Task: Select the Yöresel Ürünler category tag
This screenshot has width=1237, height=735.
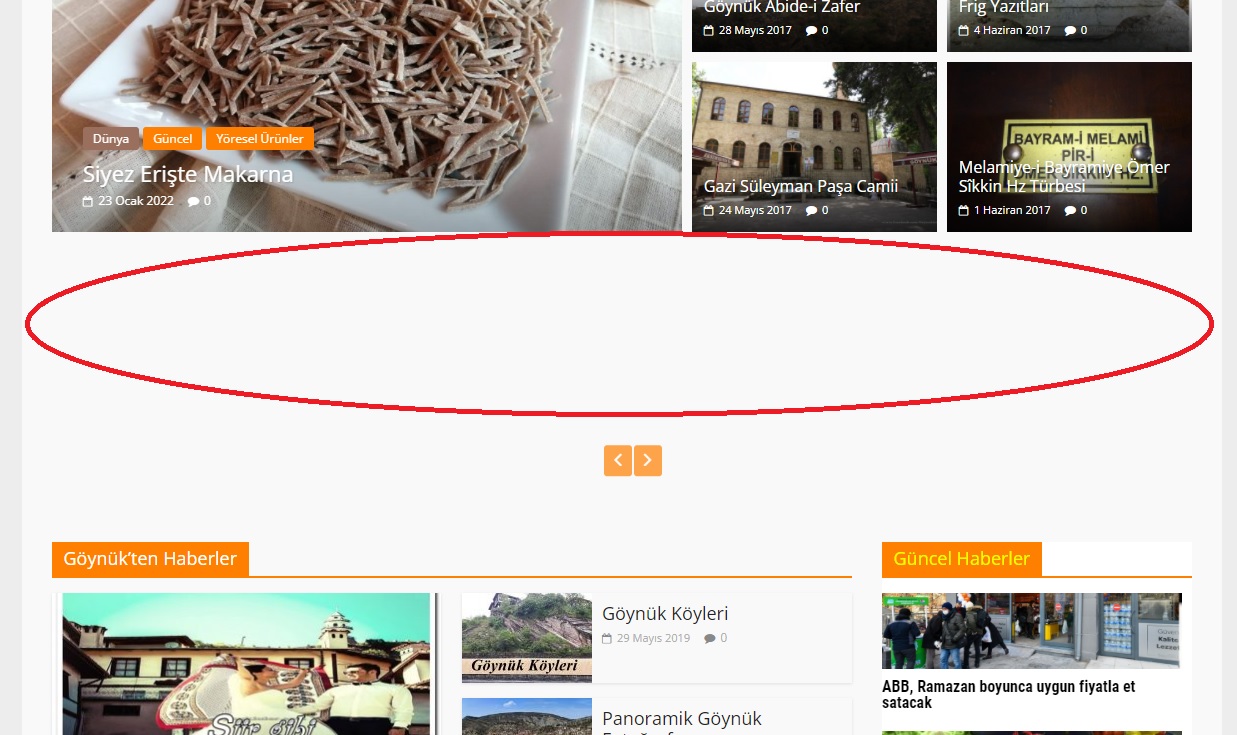Action: pos(260,139)
